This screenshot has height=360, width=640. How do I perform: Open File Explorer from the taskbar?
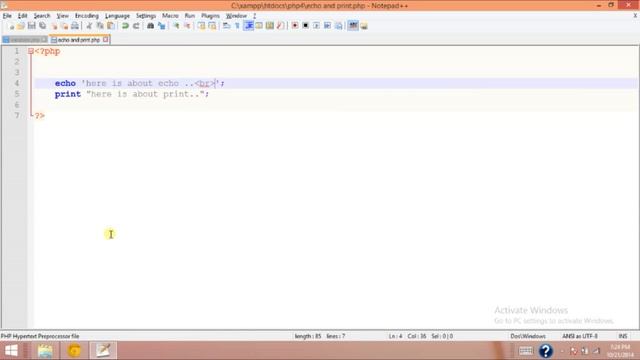(45, 350)
